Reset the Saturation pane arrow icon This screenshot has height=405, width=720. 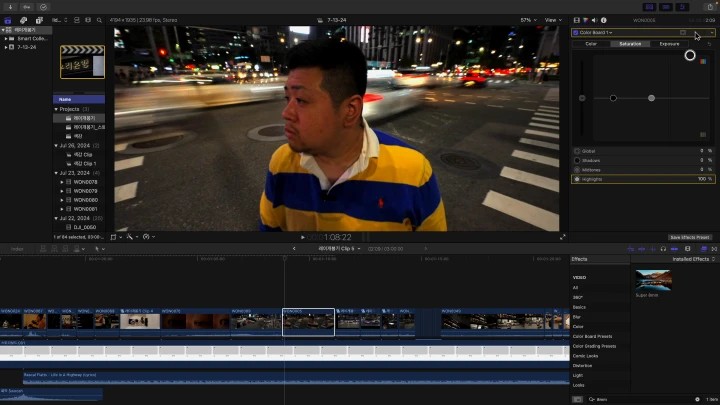[x=709, y=44]
